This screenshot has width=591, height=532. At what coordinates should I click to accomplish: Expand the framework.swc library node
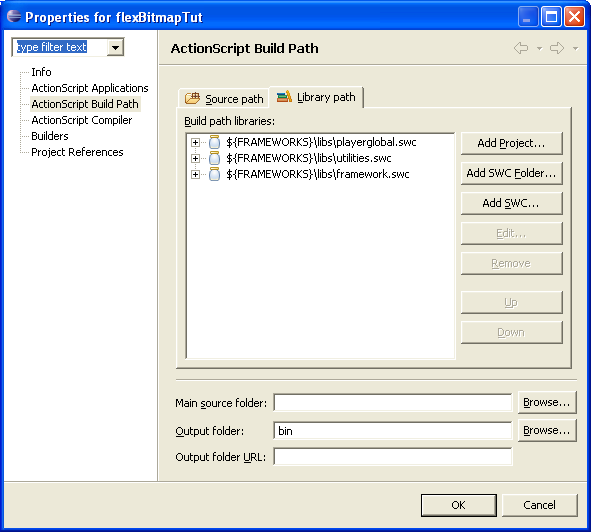[x=195, y=175]
